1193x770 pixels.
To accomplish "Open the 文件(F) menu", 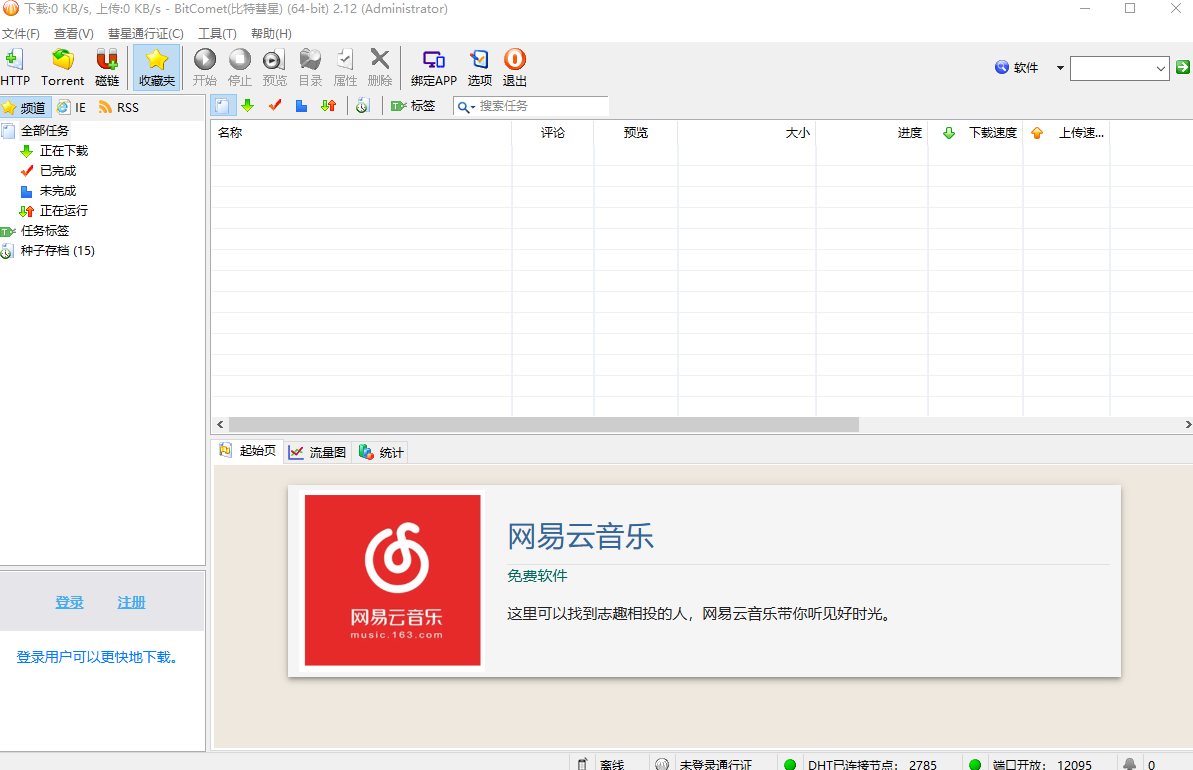I will [x=21, y=33].
